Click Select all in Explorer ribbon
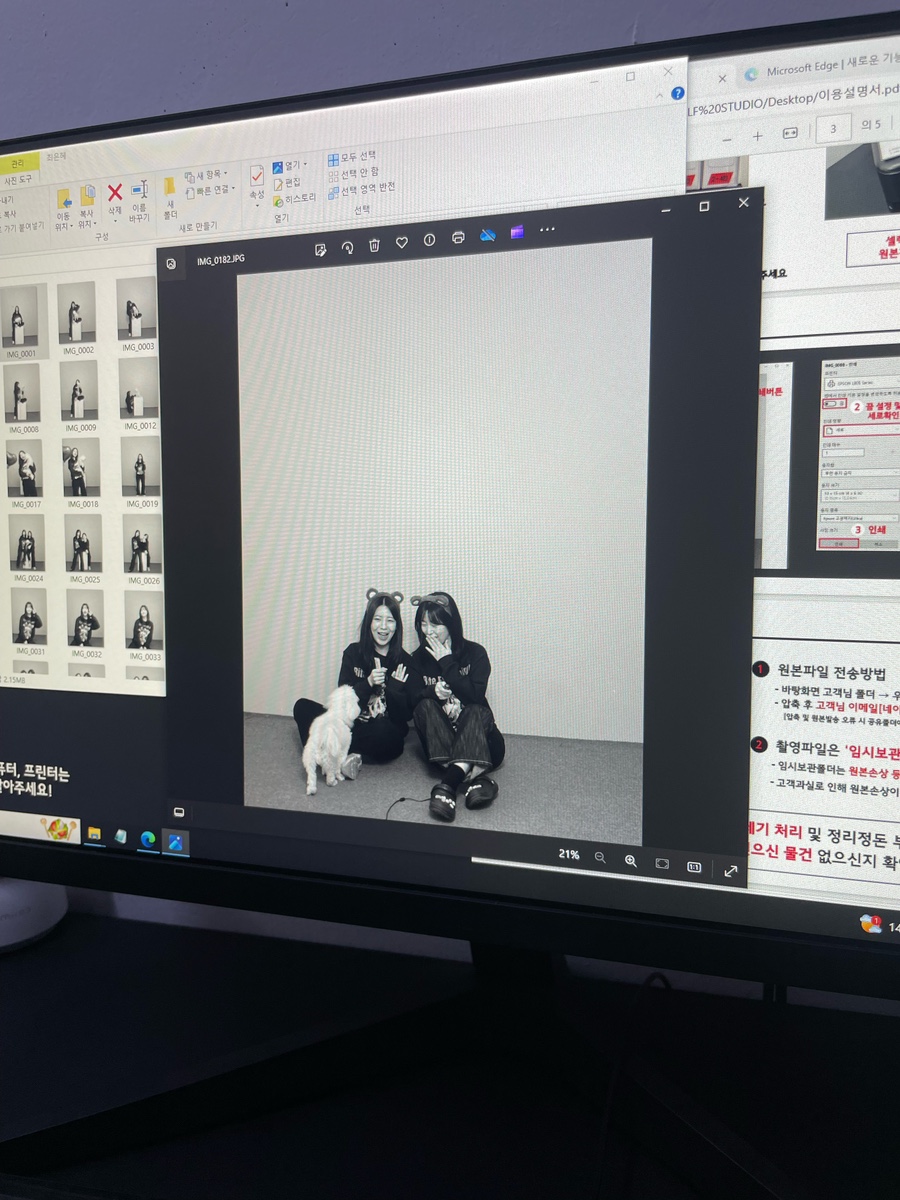 [x=352, y=158]
